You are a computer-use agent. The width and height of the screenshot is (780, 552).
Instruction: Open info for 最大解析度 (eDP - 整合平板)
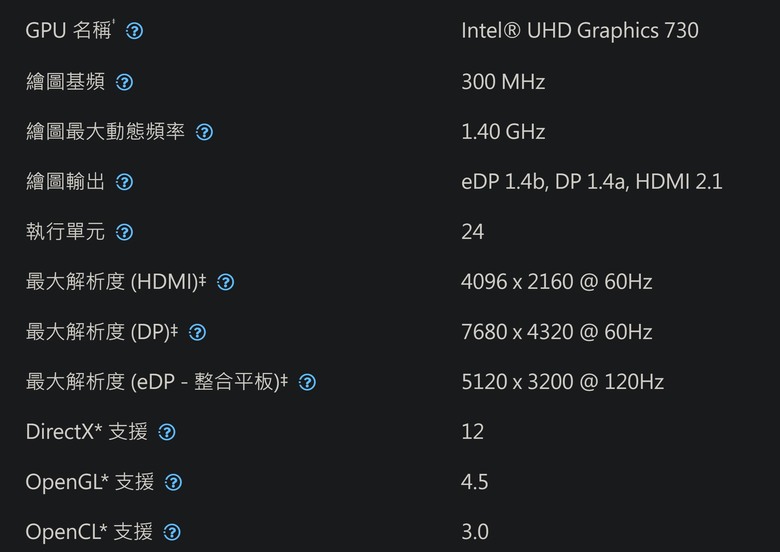[x=307, y=382]
